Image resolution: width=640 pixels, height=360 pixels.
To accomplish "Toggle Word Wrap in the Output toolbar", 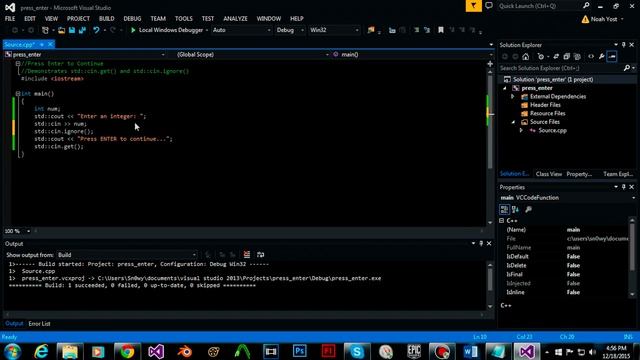I will point(260,255).
